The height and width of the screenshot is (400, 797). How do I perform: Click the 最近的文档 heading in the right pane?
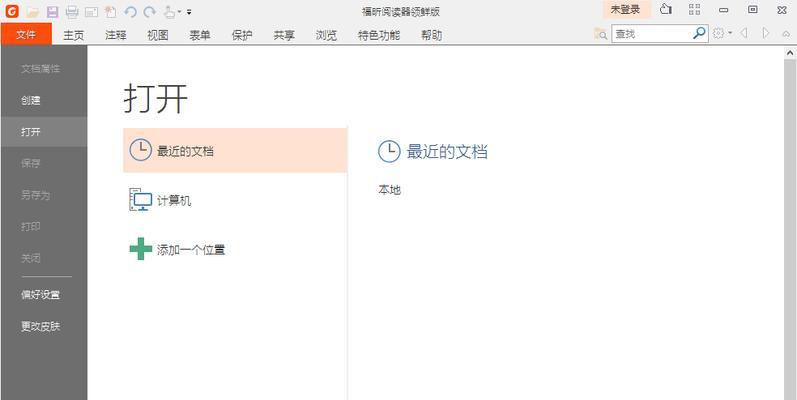[447, 151]
